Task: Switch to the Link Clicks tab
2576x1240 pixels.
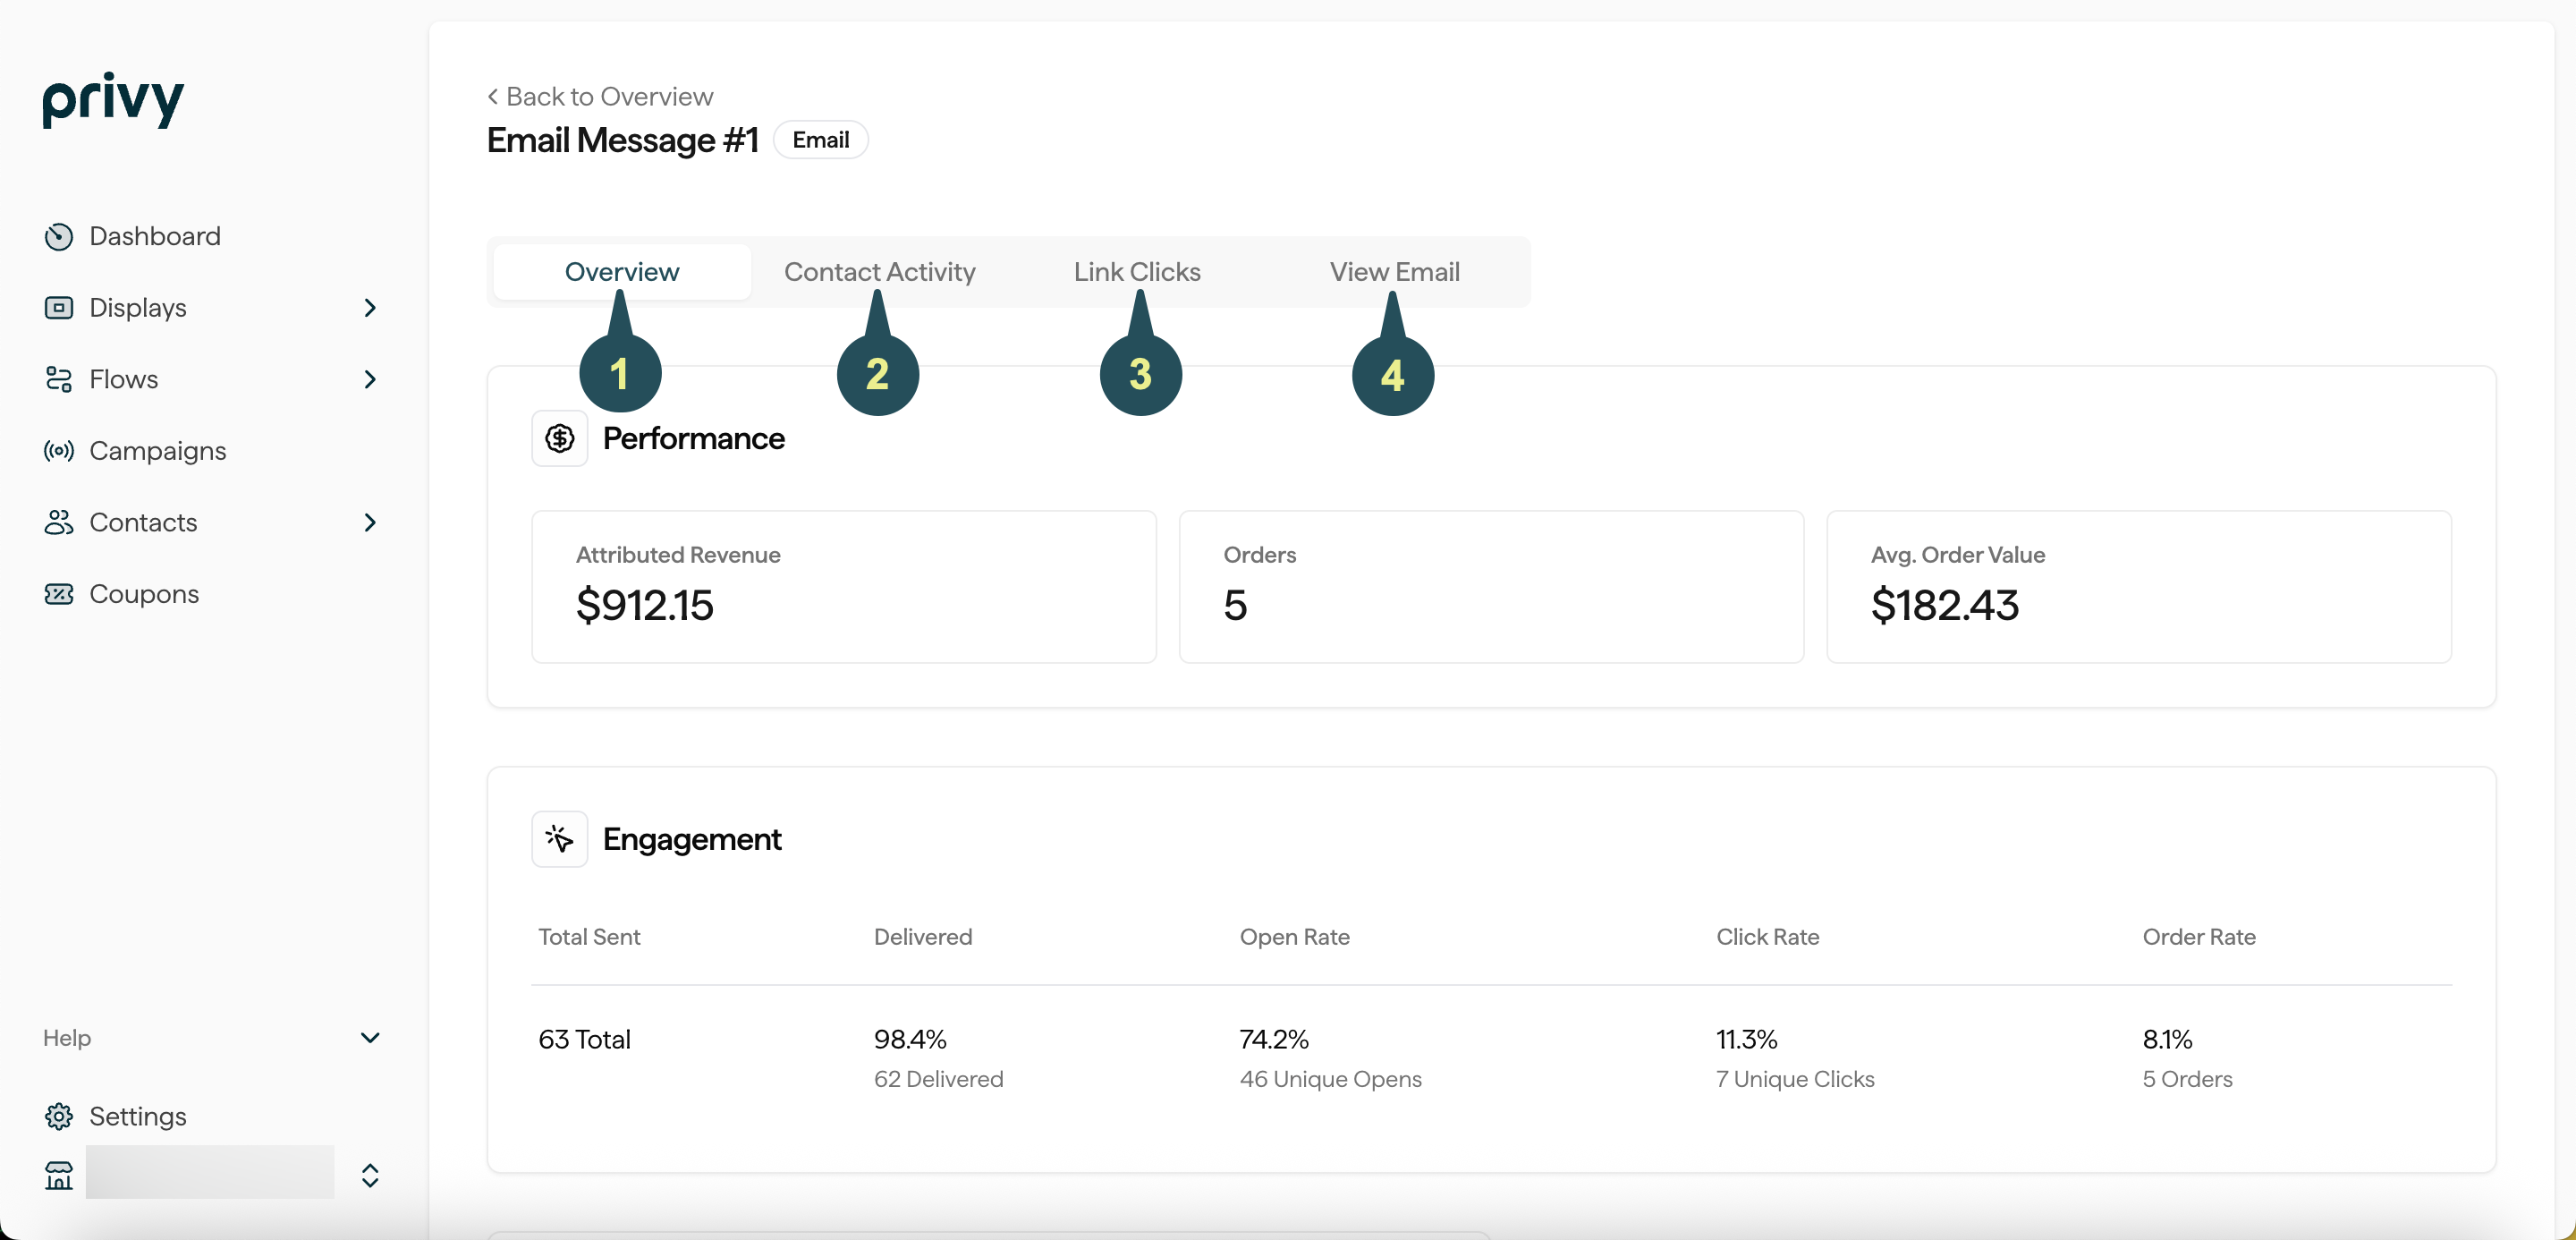Action: [x=1137, y=272]
